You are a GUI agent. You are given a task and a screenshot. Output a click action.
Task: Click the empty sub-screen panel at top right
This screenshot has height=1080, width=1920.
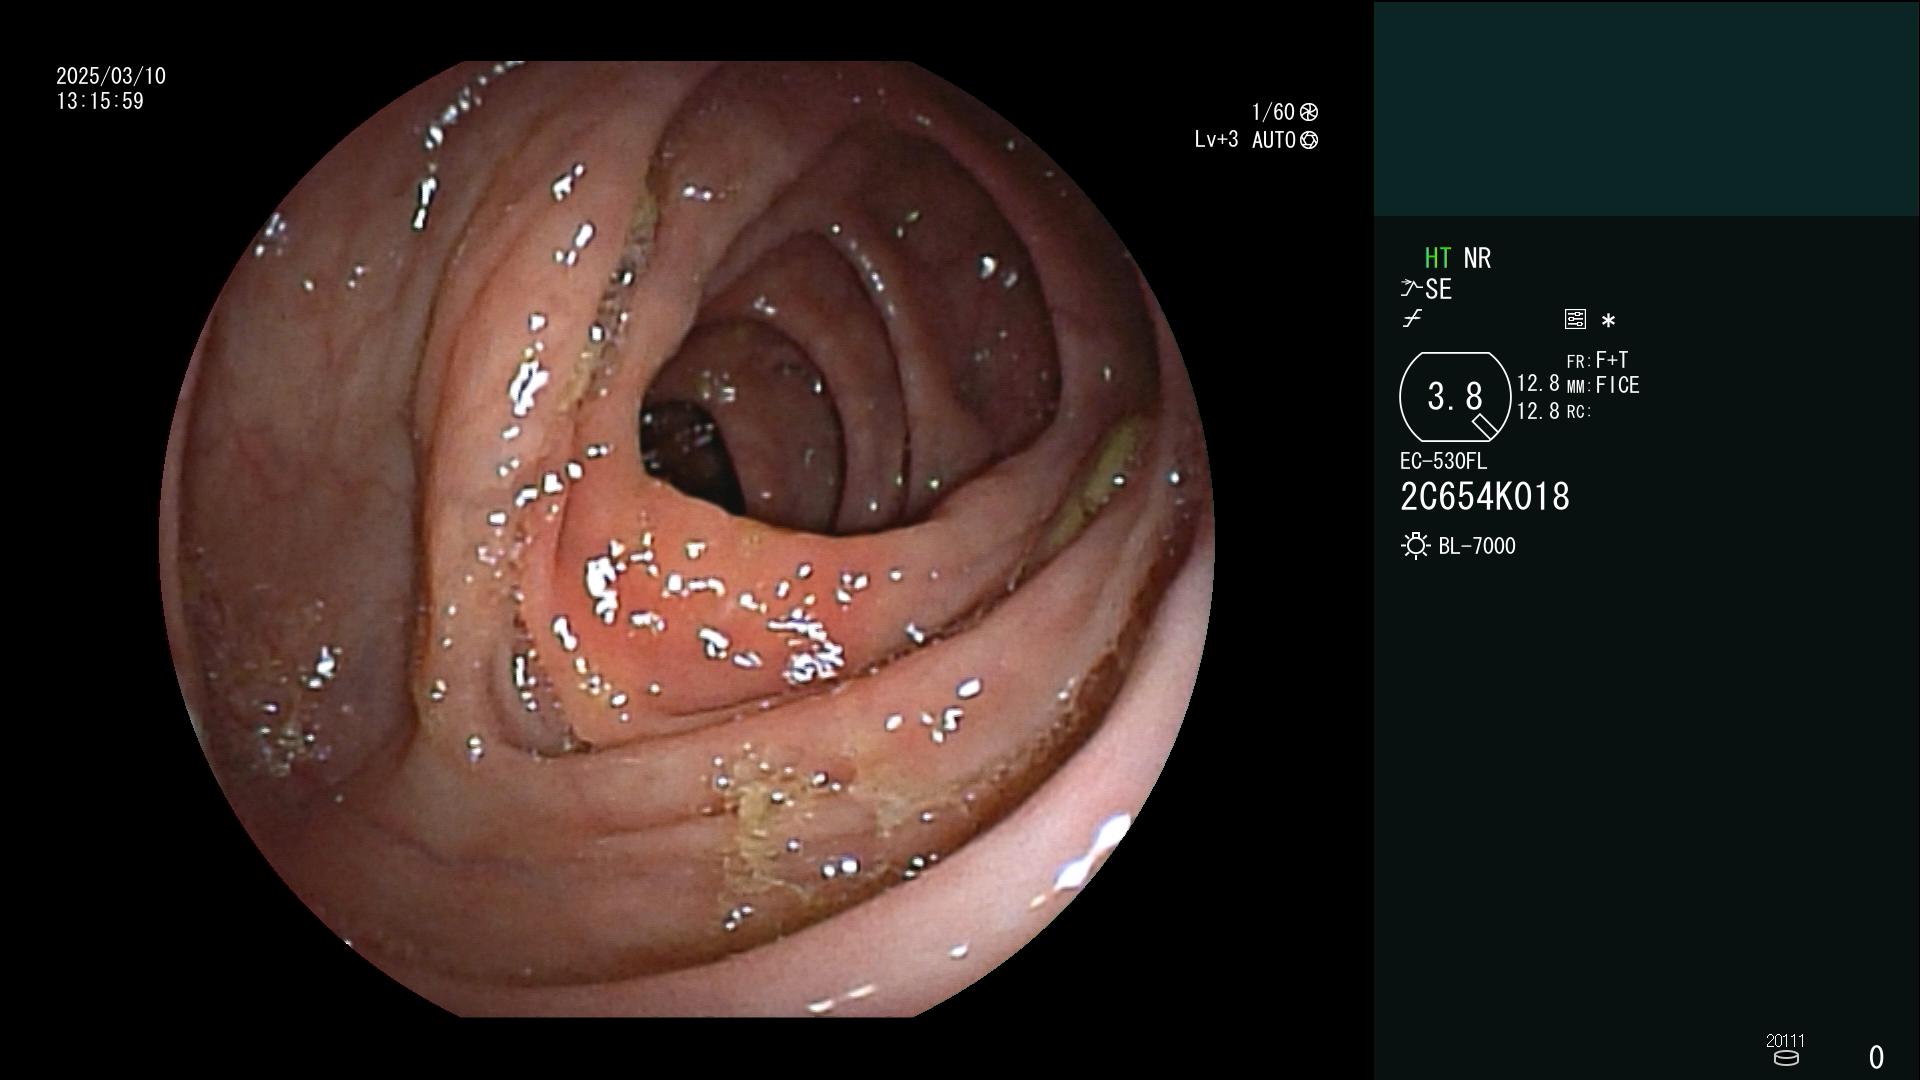(1646, 108)
